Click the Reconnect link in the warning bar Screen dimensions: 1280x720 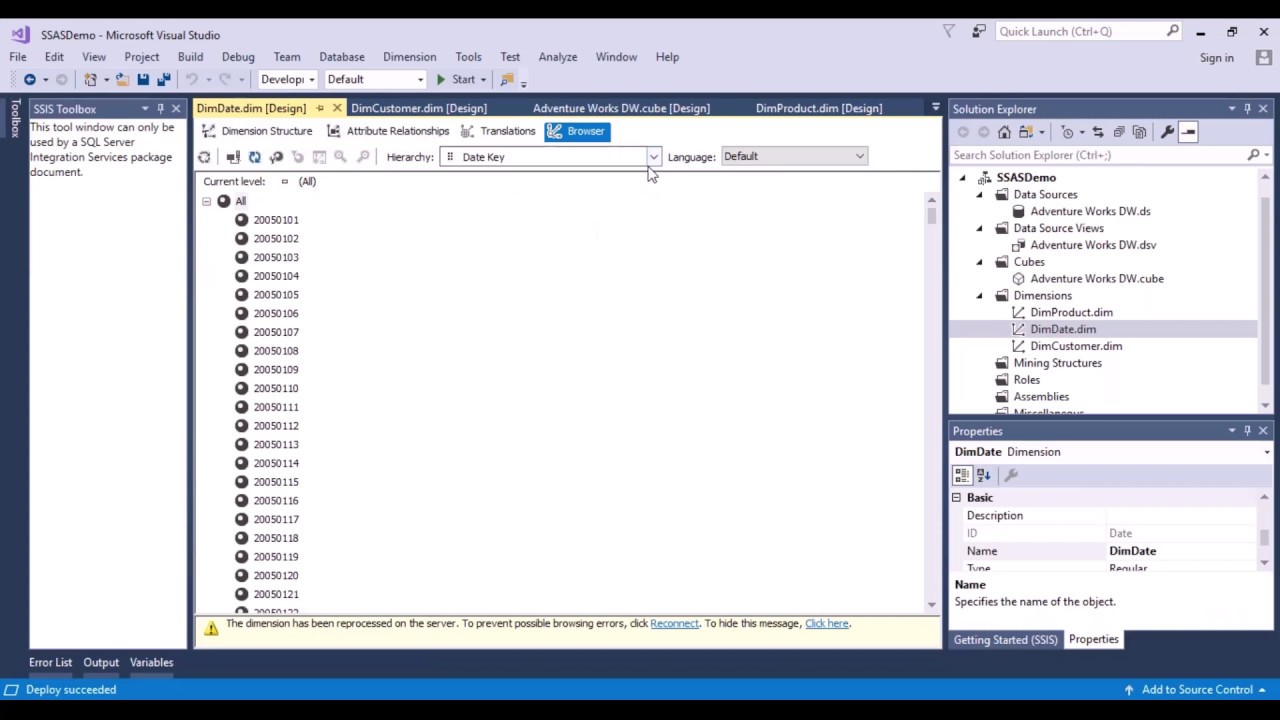click(x=674, y=623)
